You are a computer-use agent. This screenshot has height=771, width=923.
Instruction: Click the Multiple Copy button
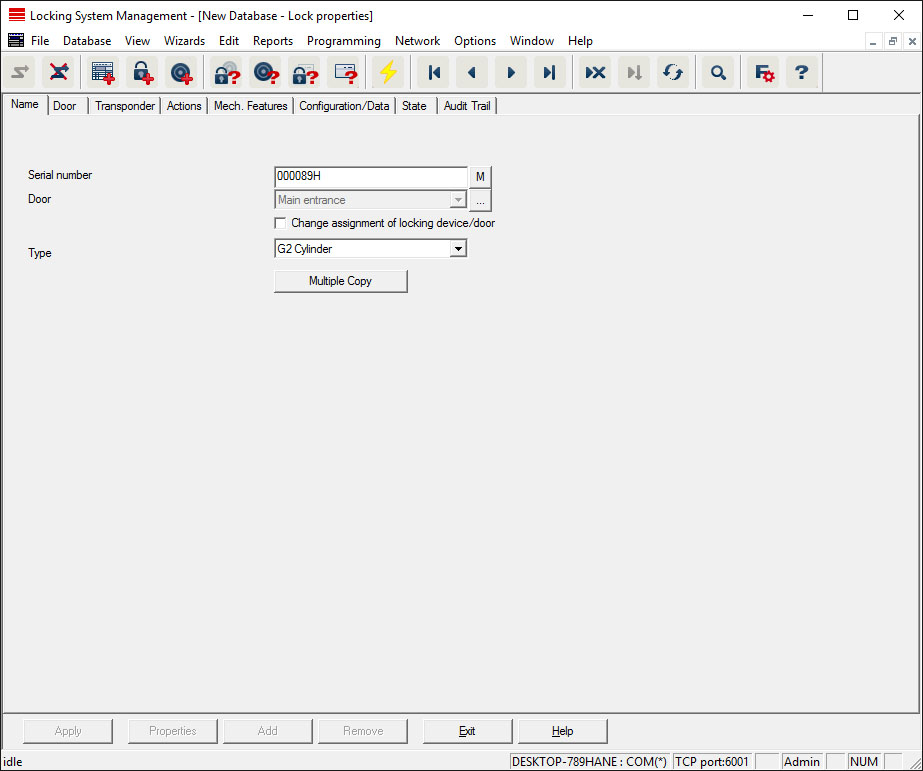click(x=340, y=281)
